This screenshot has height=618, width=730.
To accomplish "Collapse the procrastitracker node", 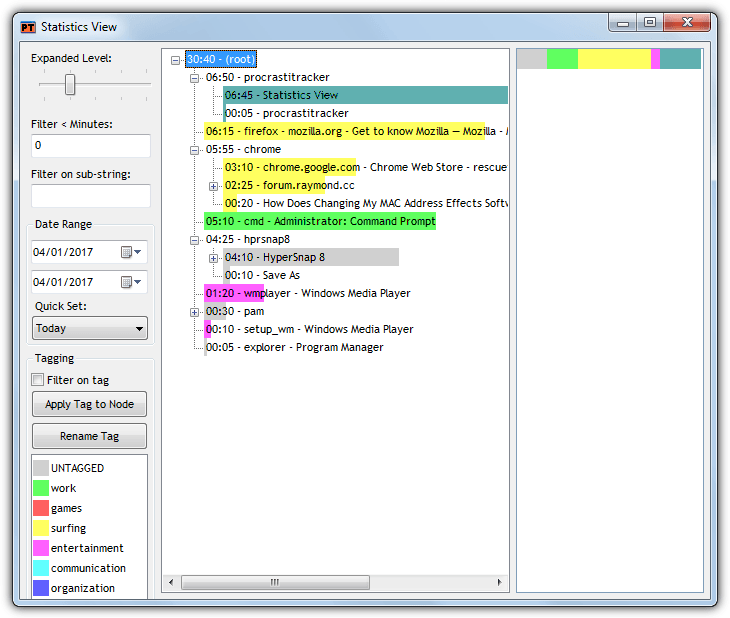I will pos(194,78).
